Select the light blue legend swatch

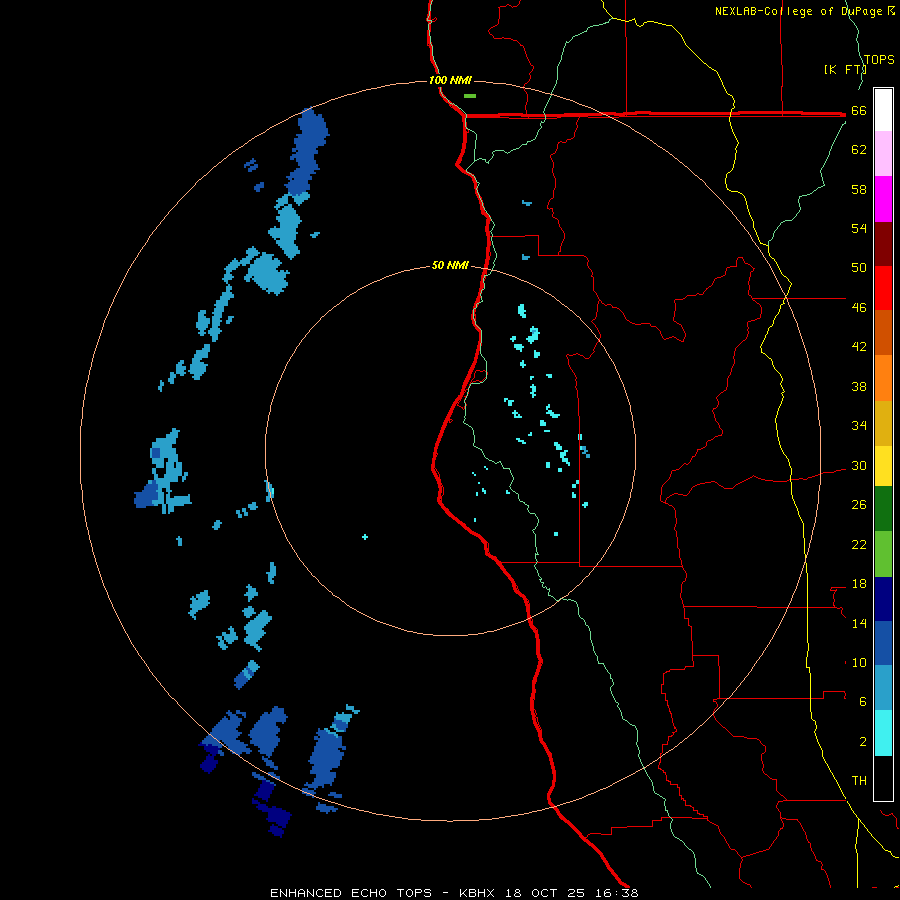pos(883,688)
